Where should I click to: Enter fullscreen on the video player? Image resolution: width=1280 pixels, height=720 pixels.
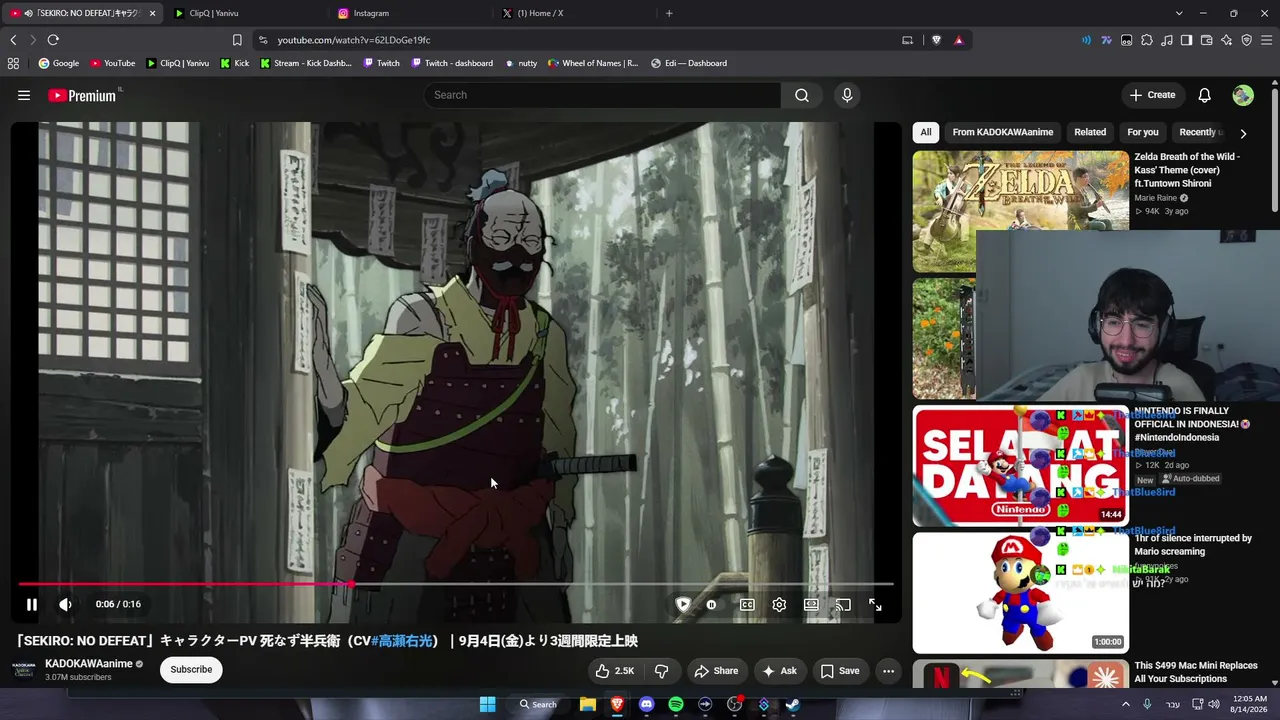pos(875,604)
